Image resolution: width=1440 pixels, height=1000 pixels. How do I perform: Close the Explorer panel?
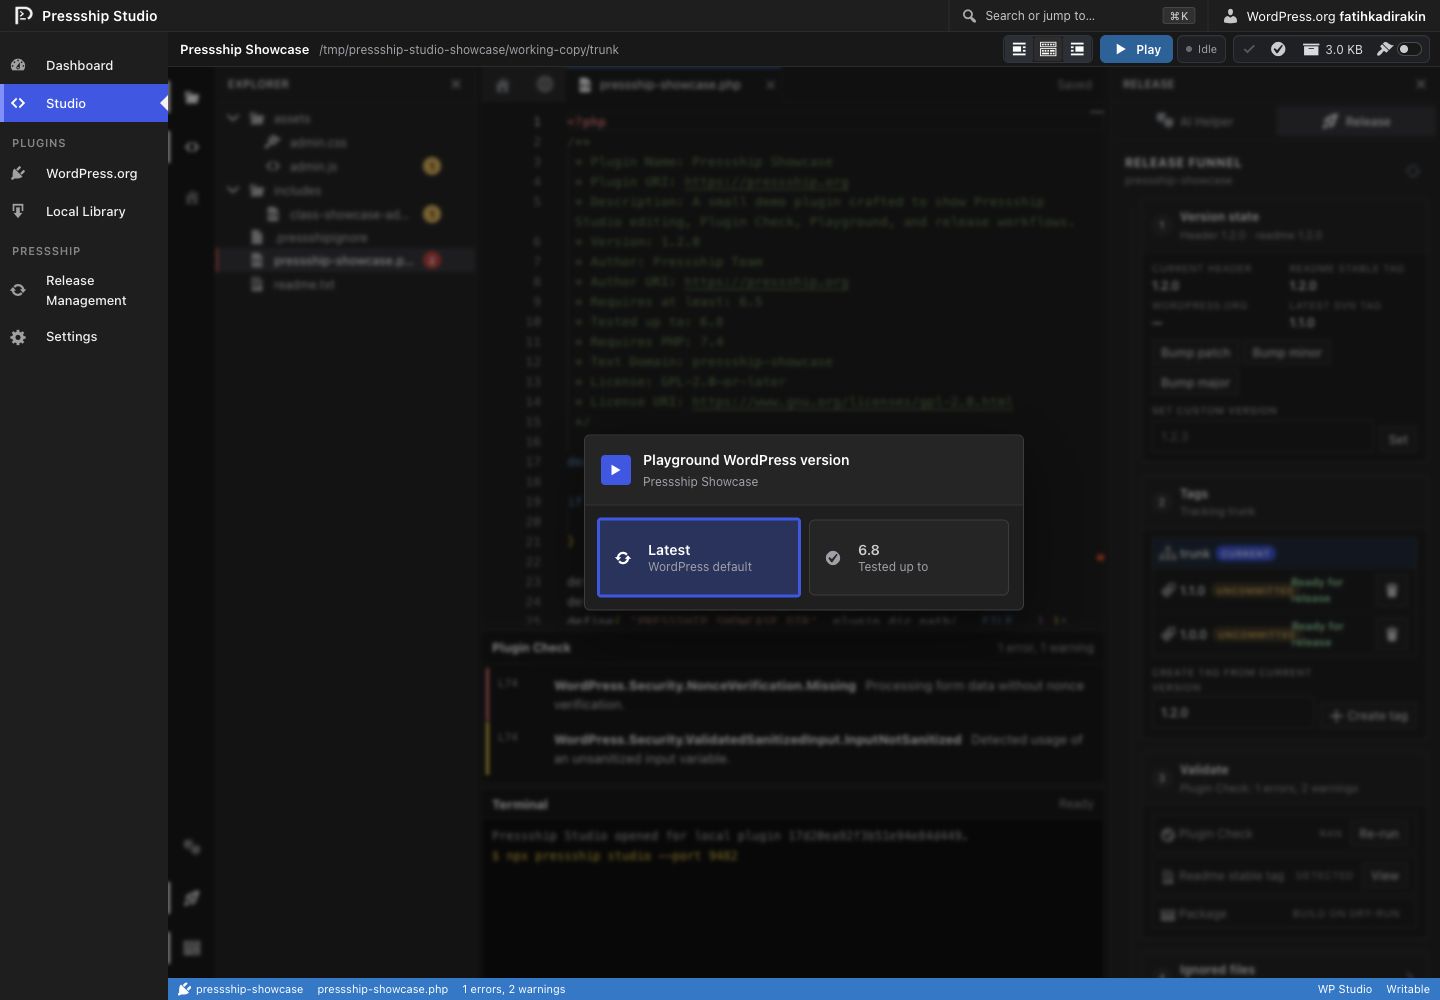pyautogui.click(x=456, y=84)
